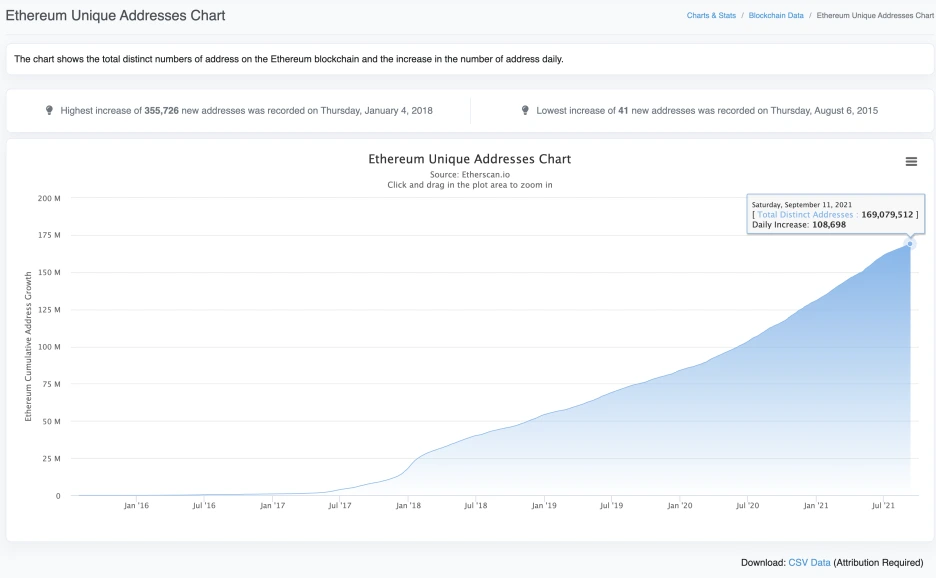Click the 200 M y-axis label
The image size is (936, 578).
(49, 198)
